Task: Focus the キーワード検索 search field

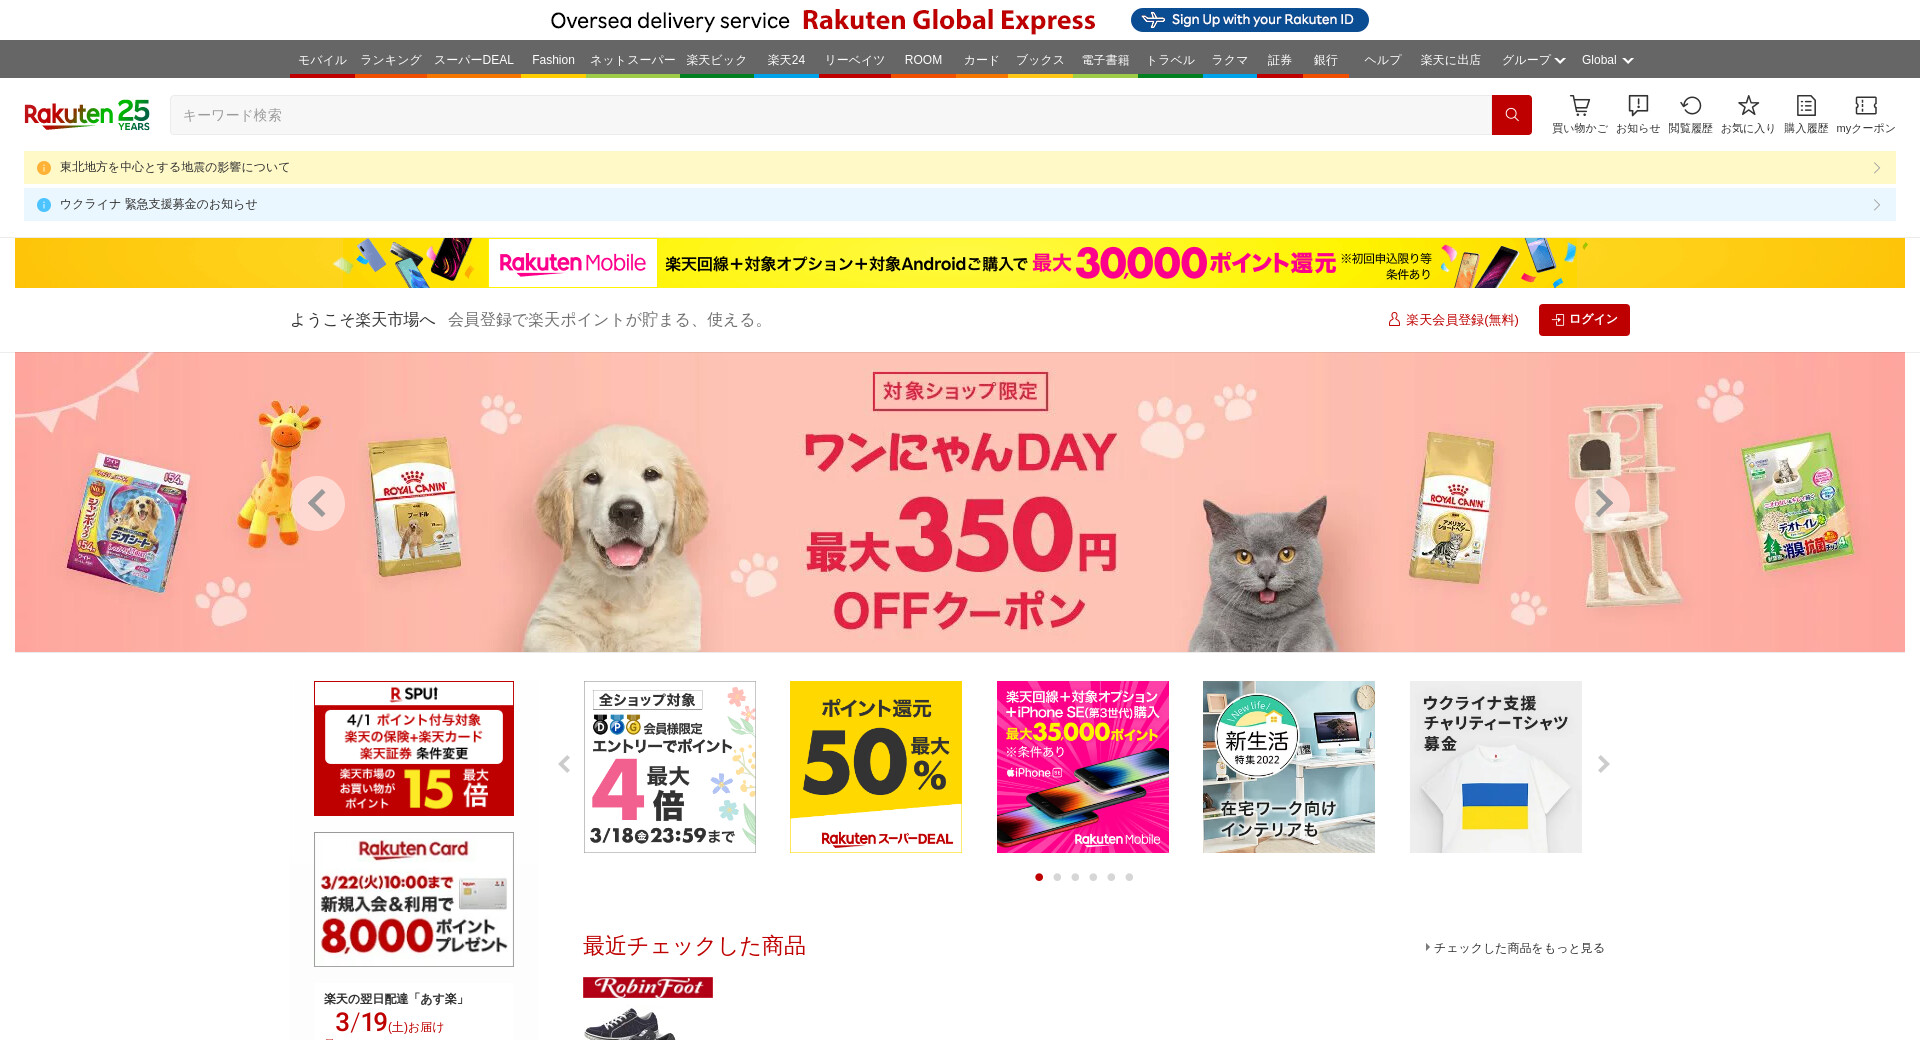Action: click(831, 115)
